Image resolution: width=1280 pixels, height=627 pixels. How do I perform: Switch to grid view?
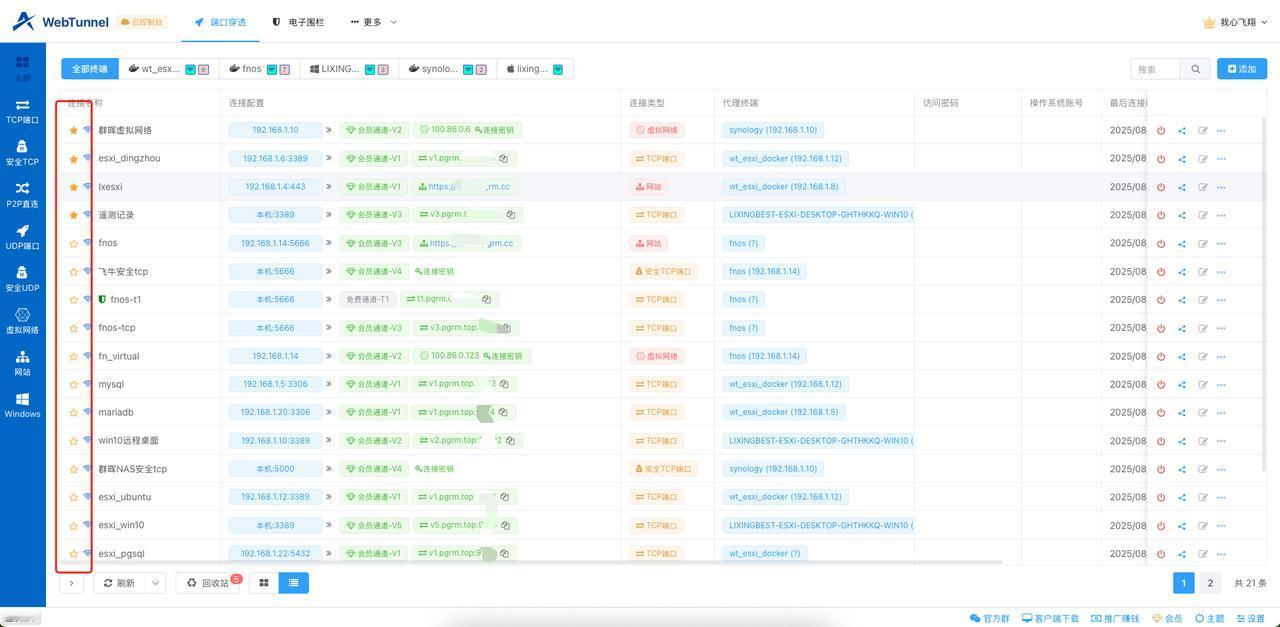[264, 583]
